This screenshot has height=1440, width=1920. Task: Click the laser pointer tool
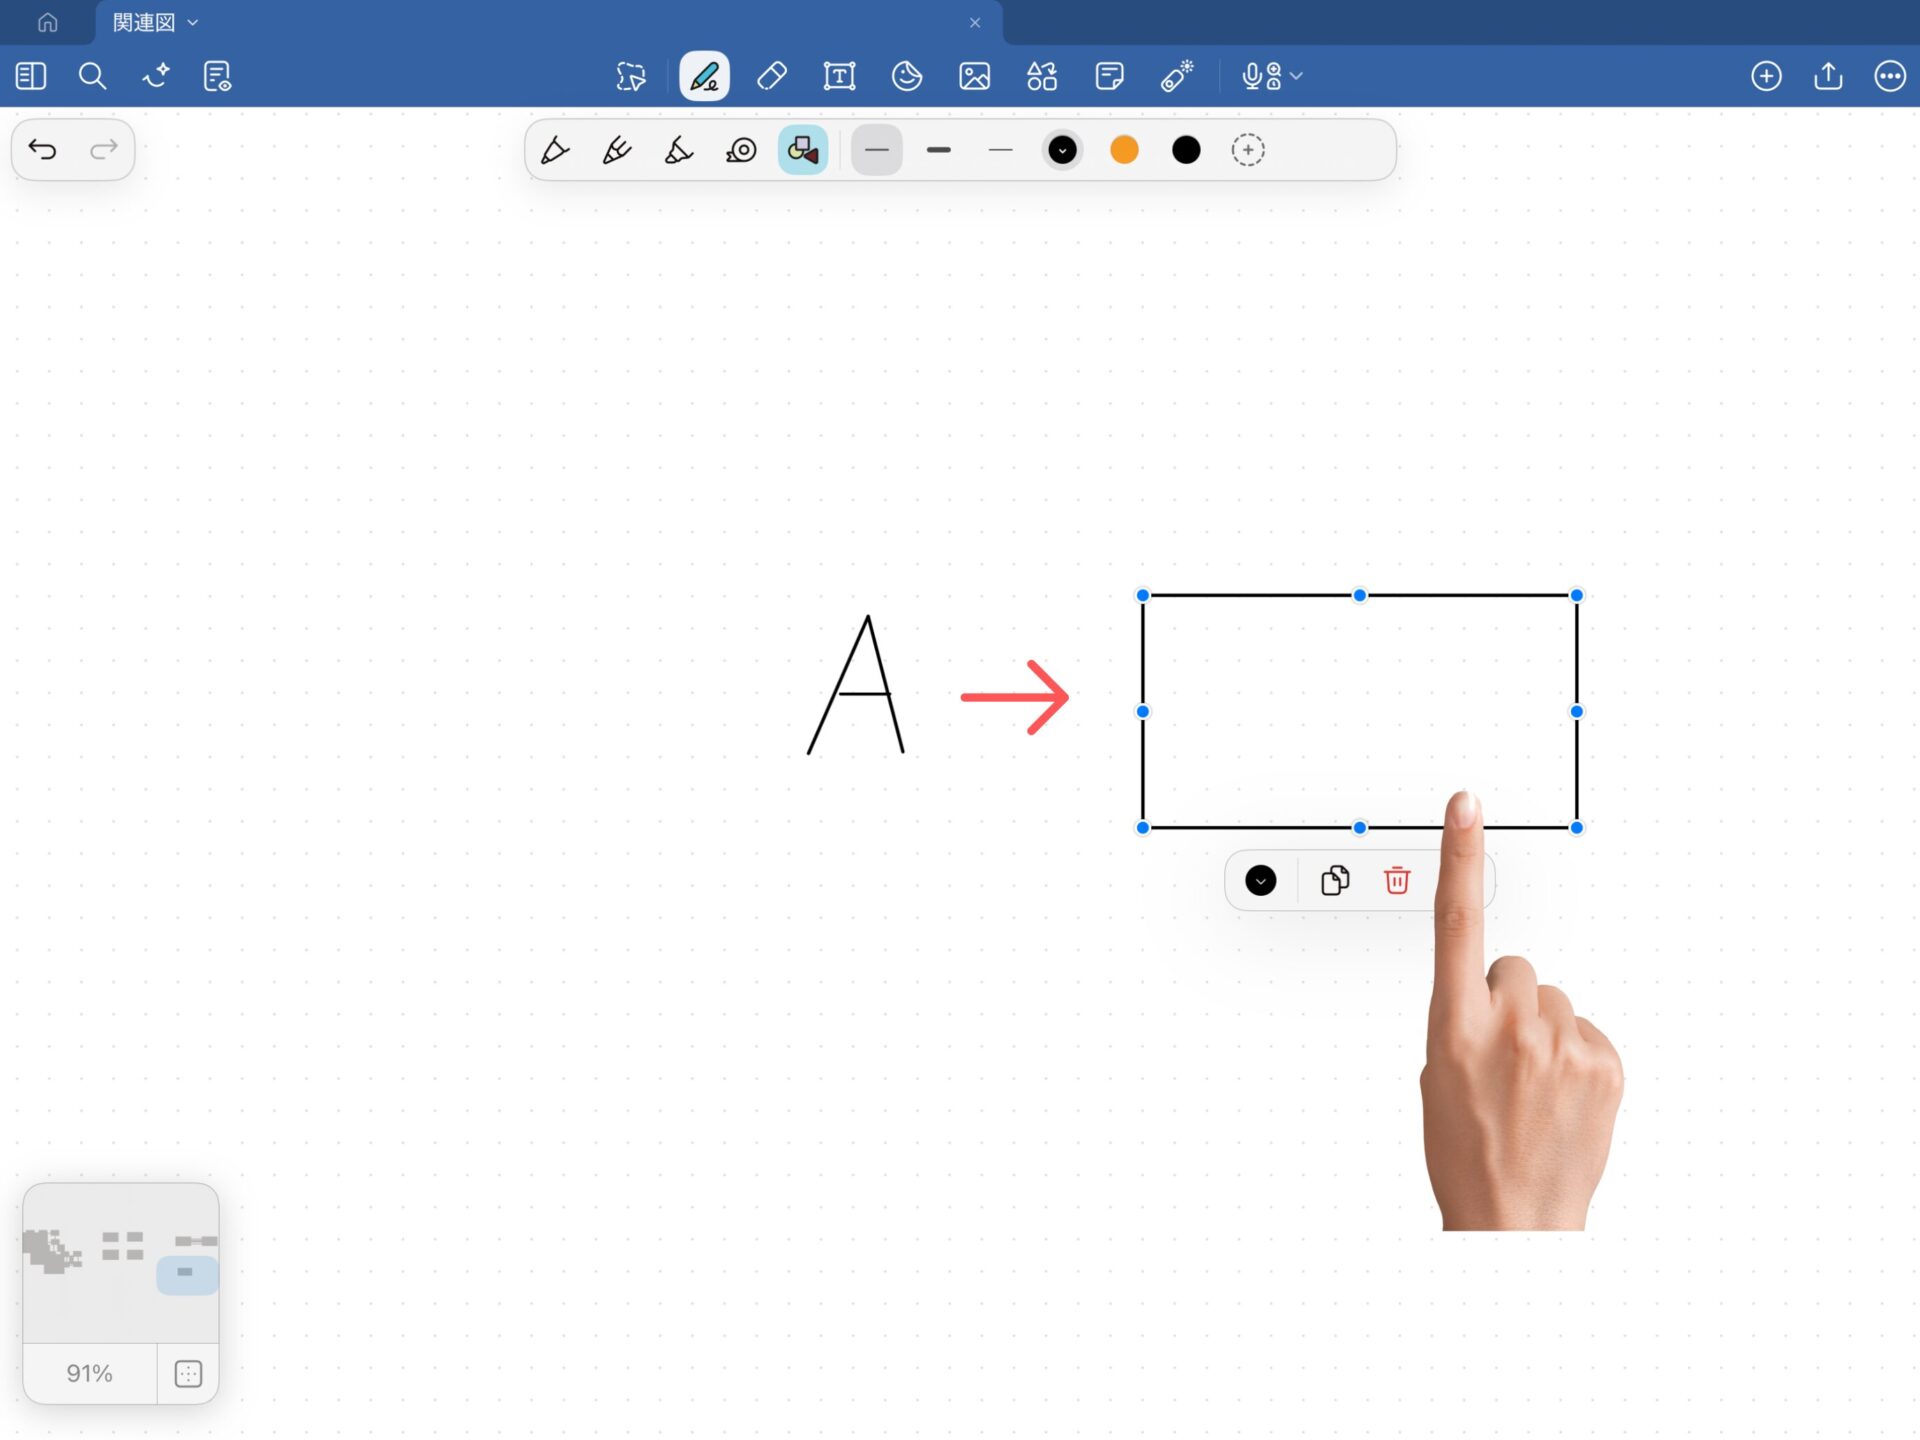point(1177,76)
